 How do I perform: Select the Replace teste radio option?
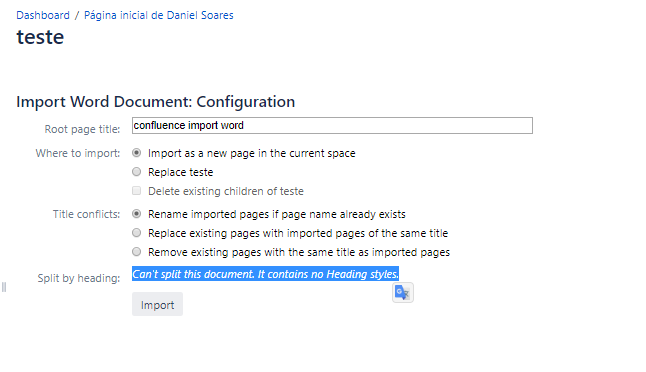(x=136, y=172)
